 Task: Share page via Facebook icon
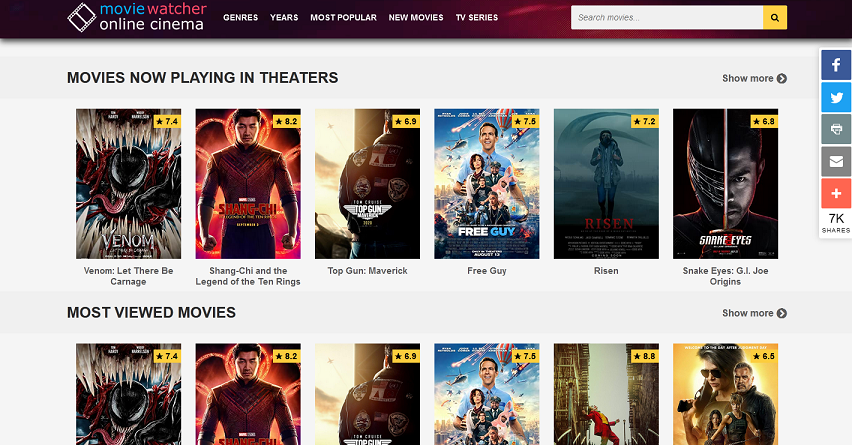[x=836, y=65]
